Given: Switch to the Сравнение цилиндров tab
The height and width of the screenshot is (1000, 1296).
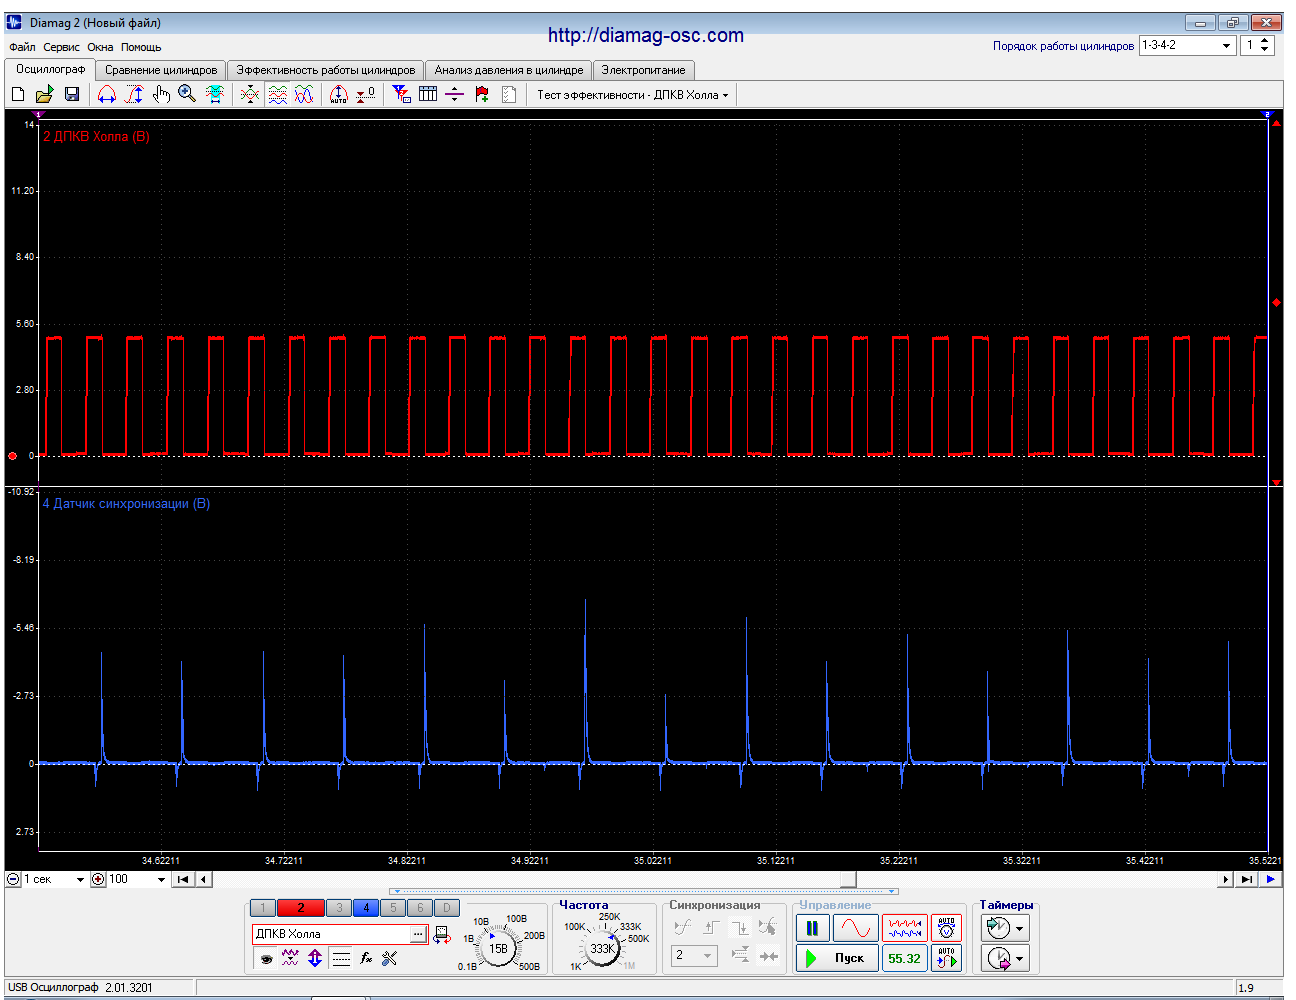Looking at the screenshot, I should tap(161, 70).
